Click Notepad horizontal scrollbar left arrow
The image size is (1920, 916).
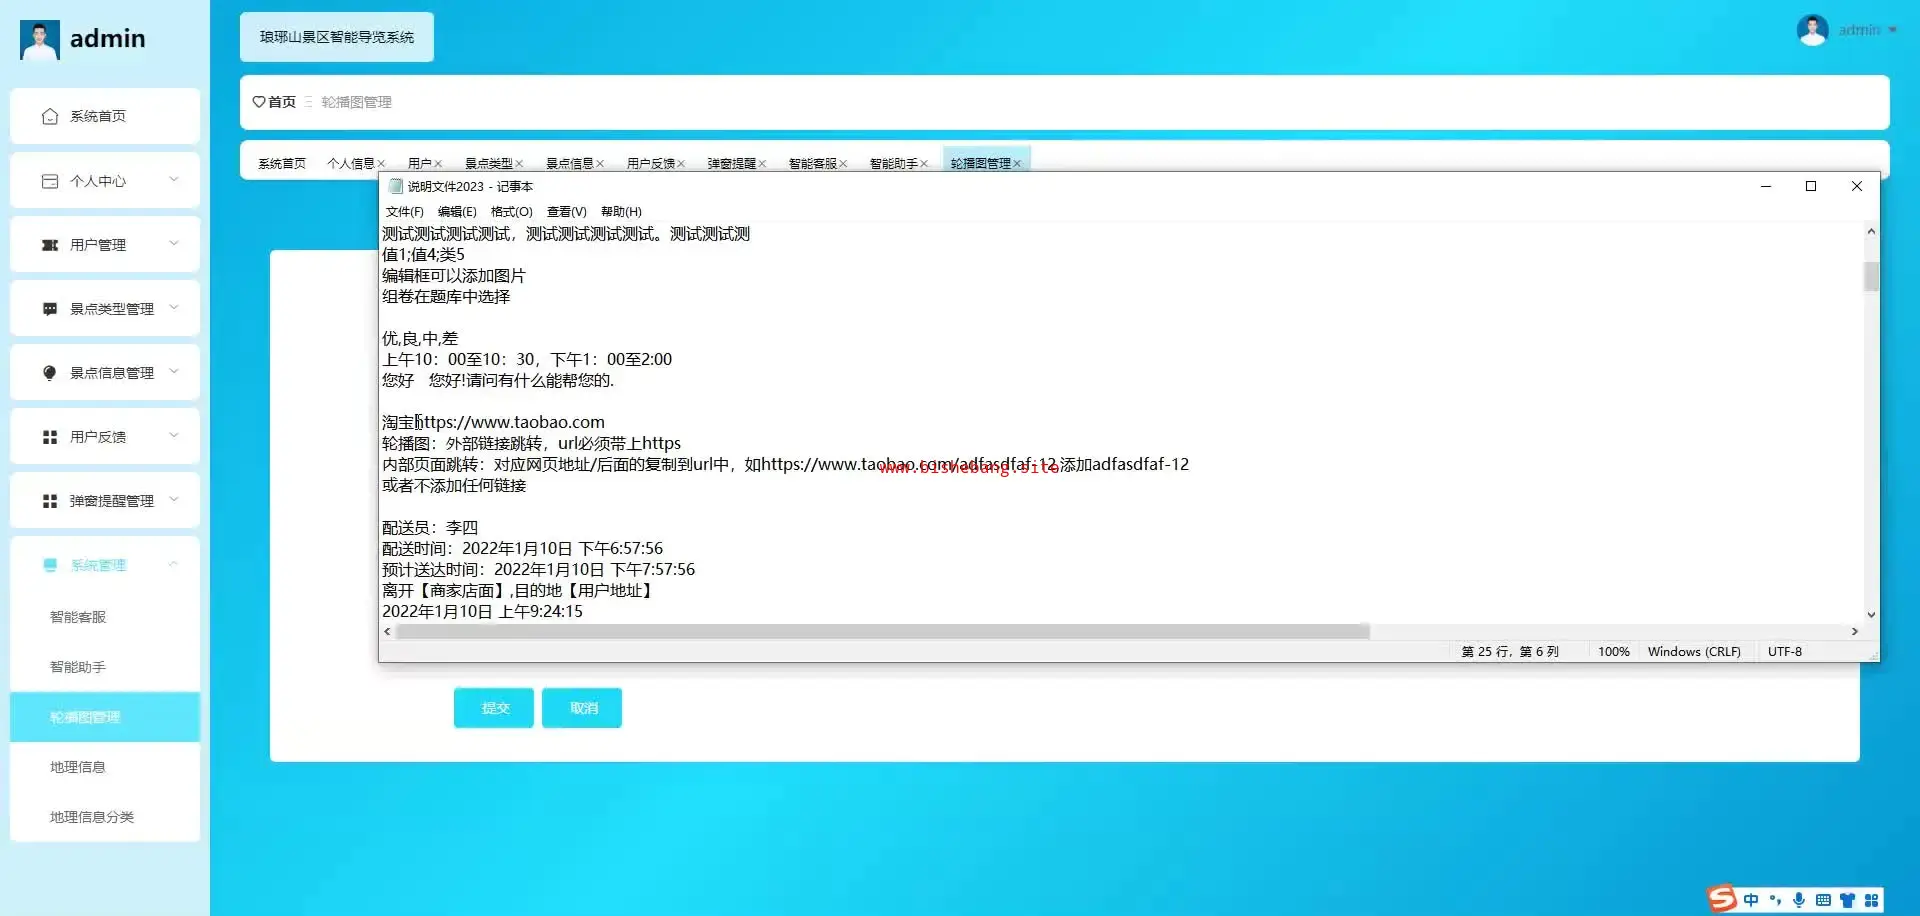tap(387, 632)
